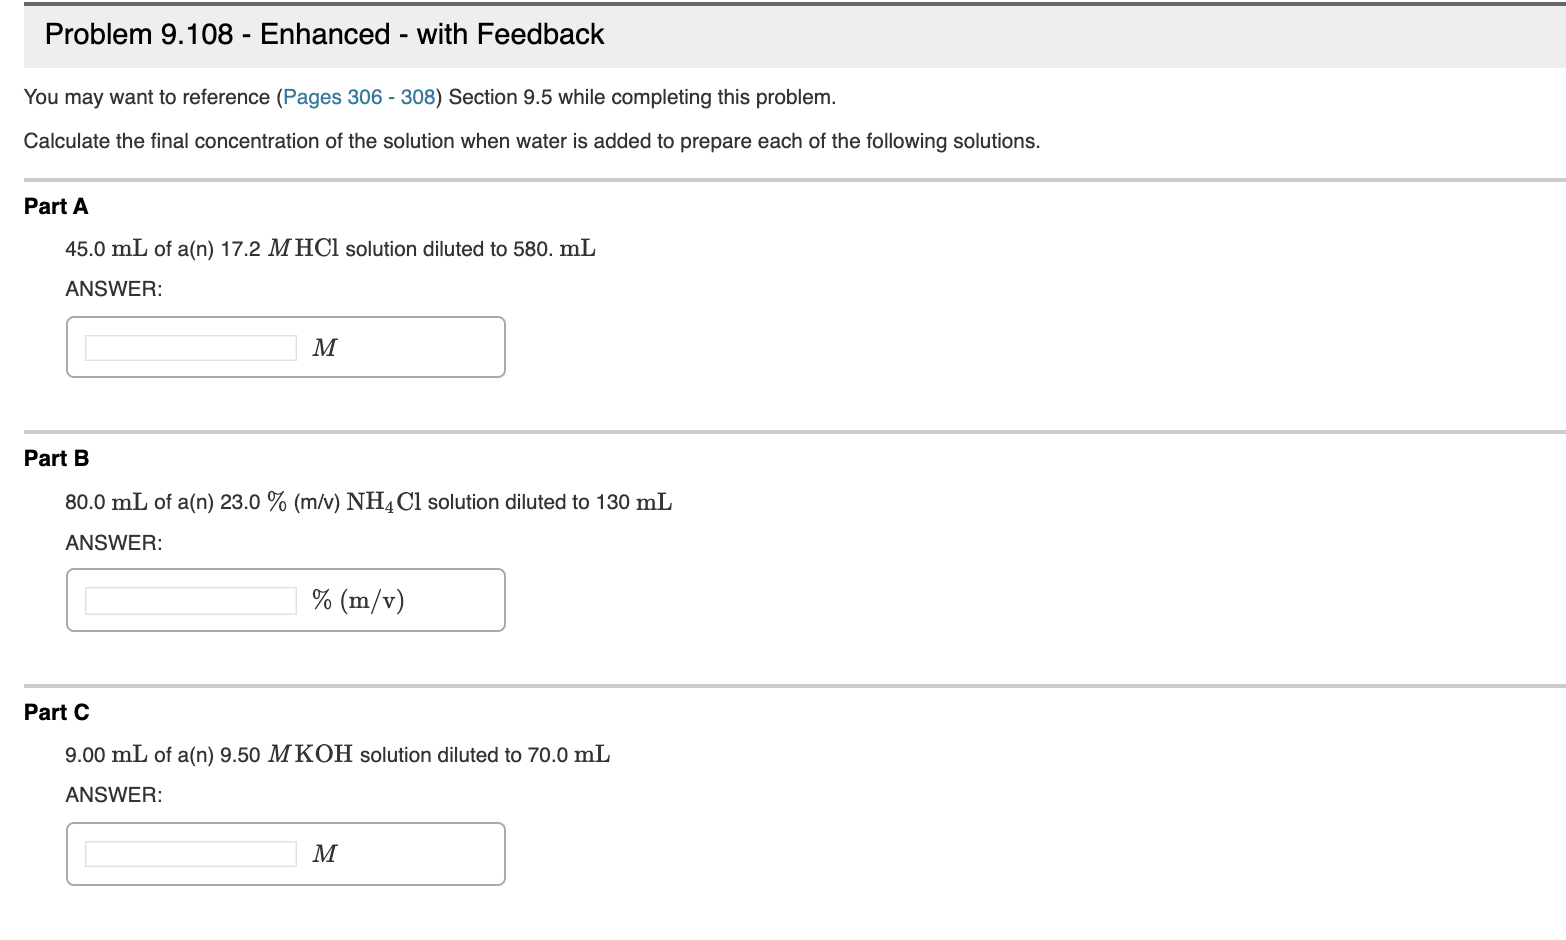This screenshot has width=1566, height=940.
Task: Click the Problem 9.108 title header
Action: tap(323, 33)
